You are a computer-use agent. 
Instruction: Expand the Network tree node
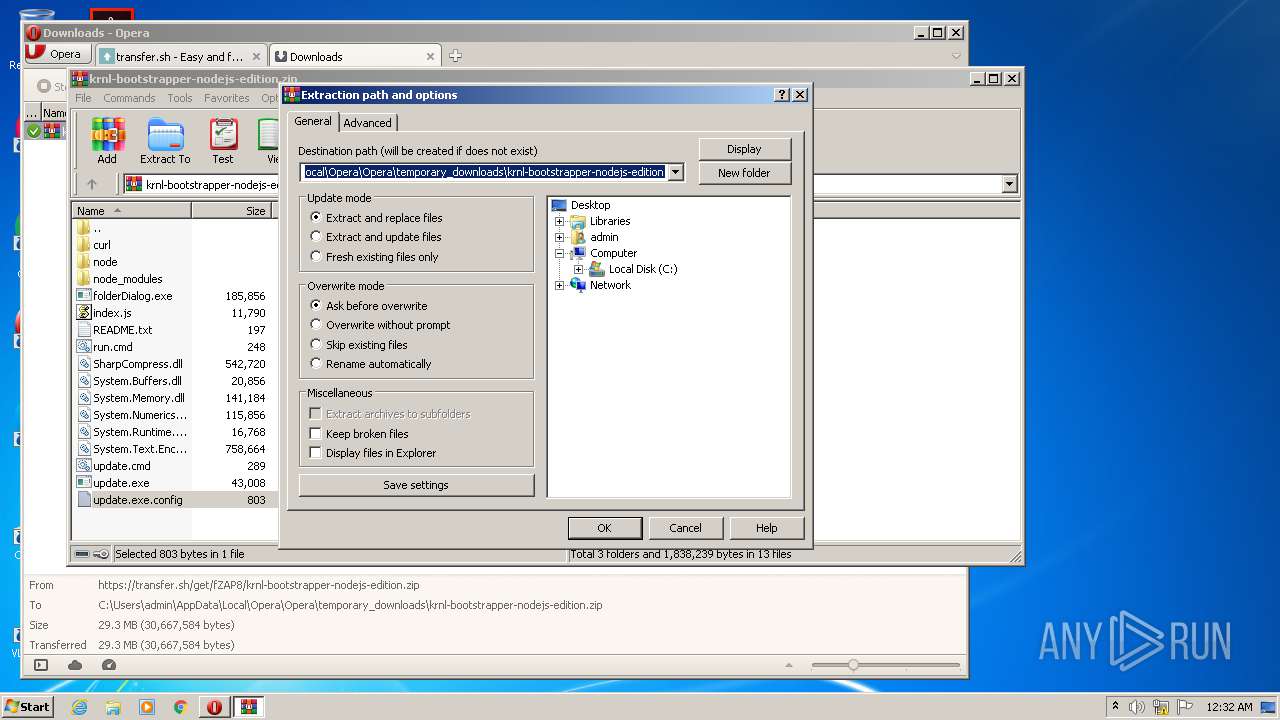[x=559, y=285]
